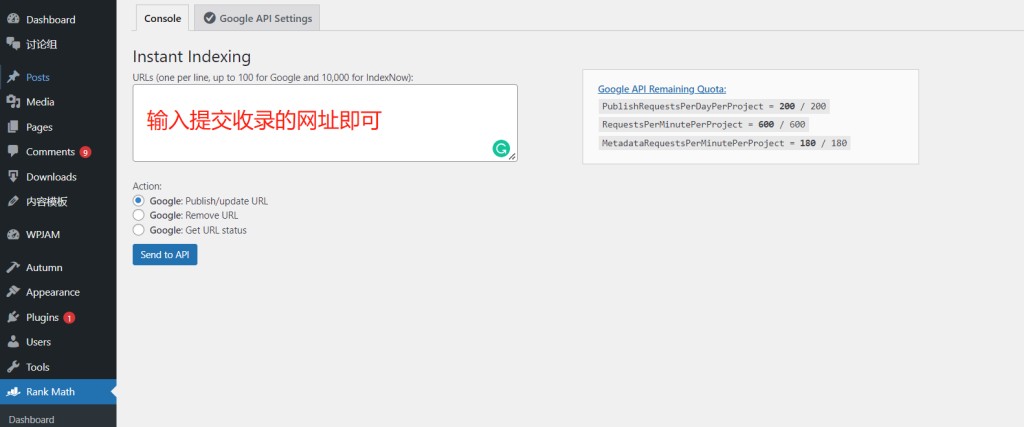This screenshot has width=1024, height=427.
Task: Click the checkmark icon on Google API Settings tab
Action: point(210,18)
